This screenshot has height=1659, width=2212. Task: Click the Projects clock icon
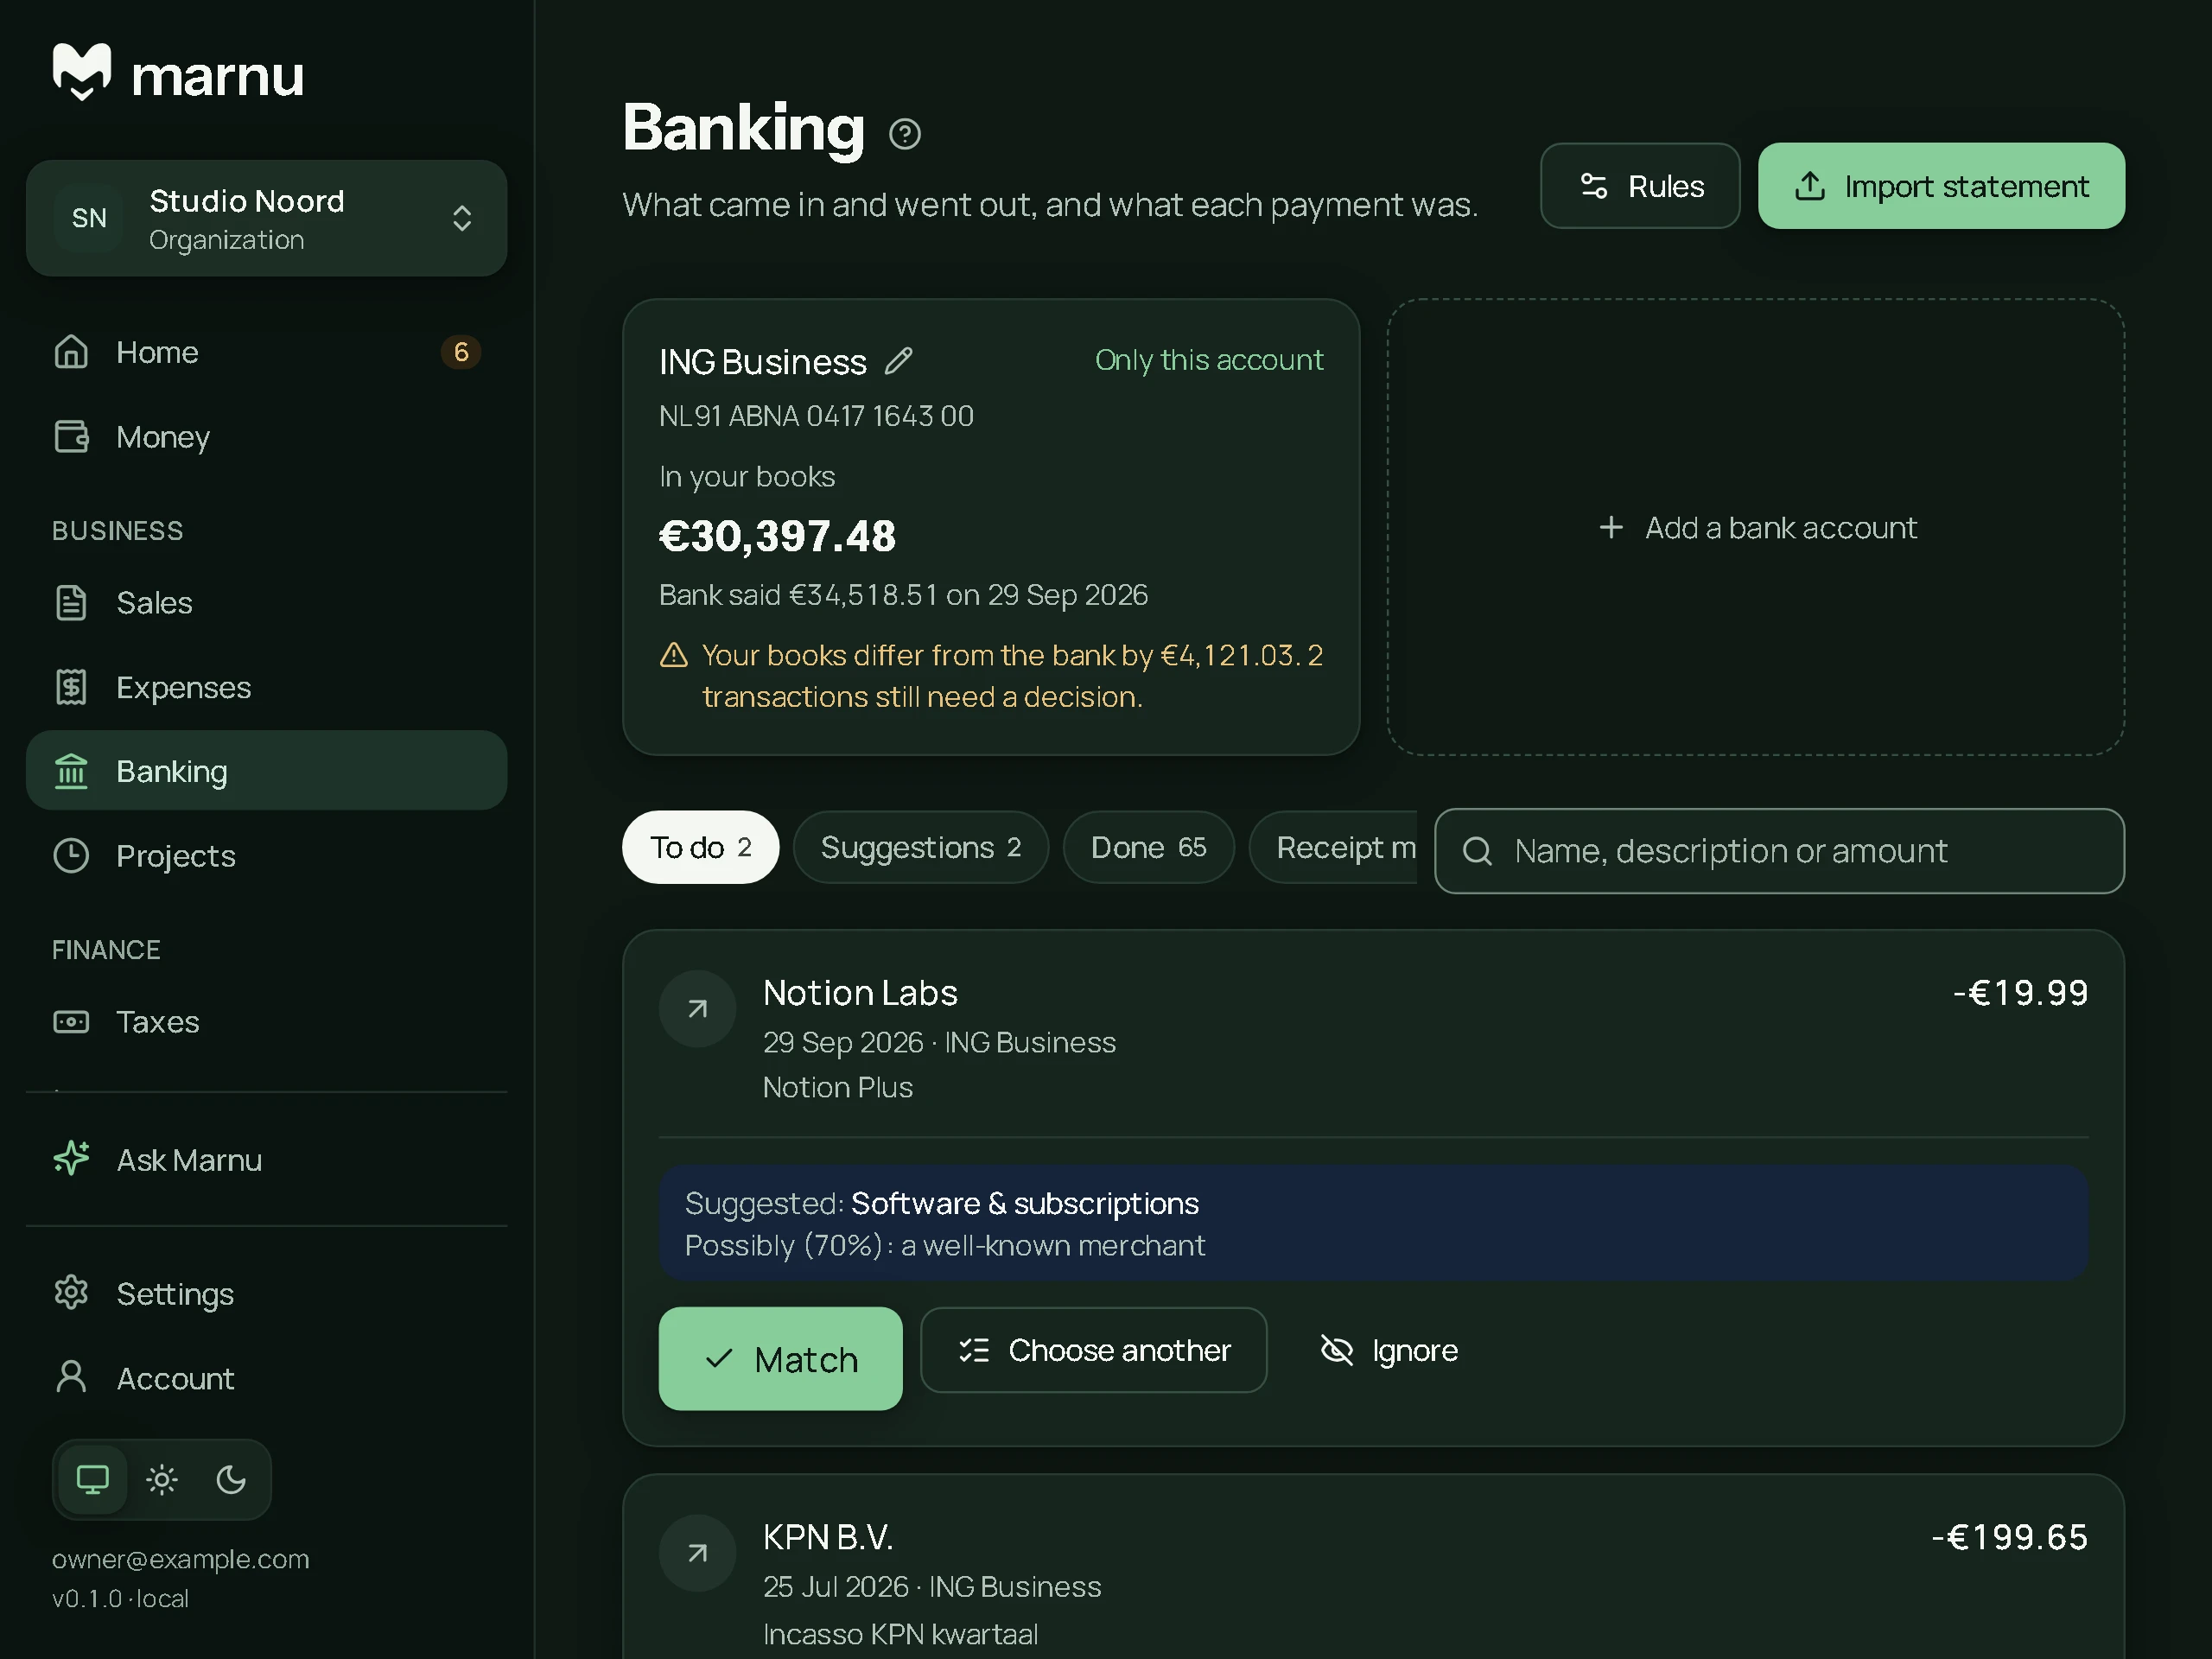71,856
